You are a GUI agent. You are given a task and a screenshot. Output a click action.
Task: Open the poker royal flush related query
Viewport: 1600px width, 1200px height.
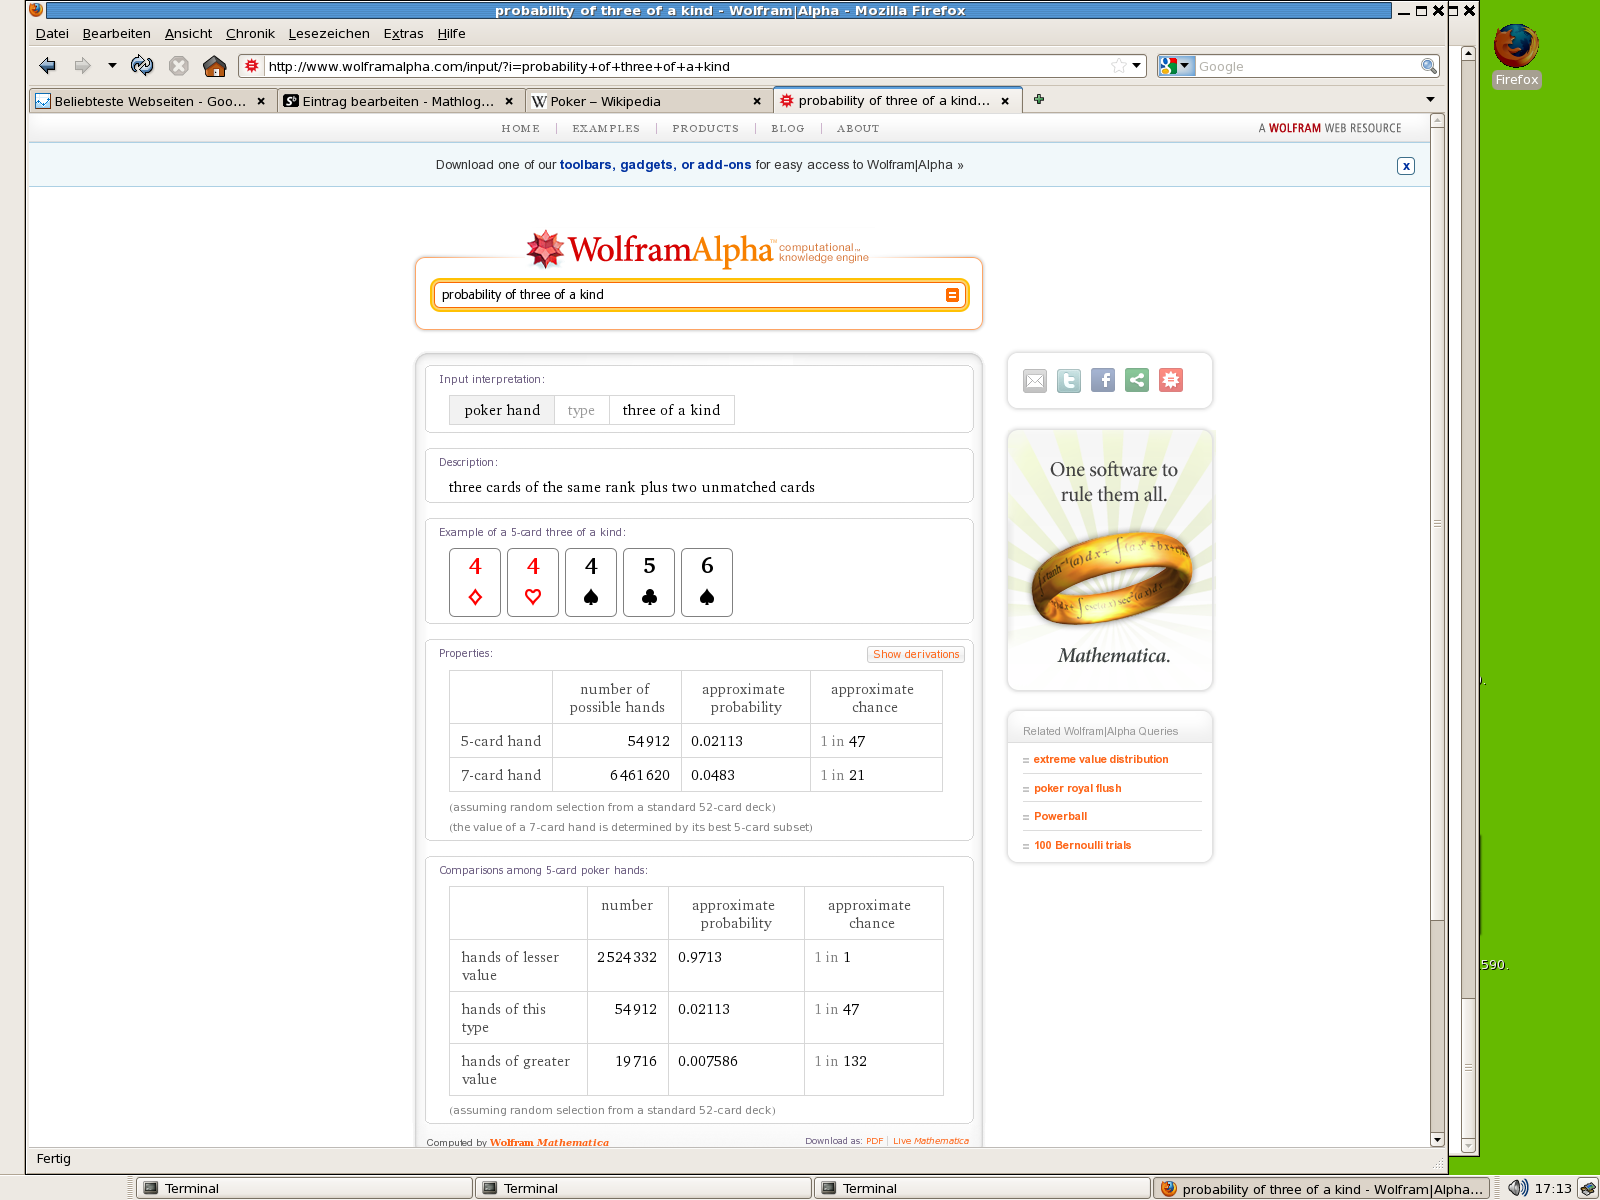(1077, 788)
